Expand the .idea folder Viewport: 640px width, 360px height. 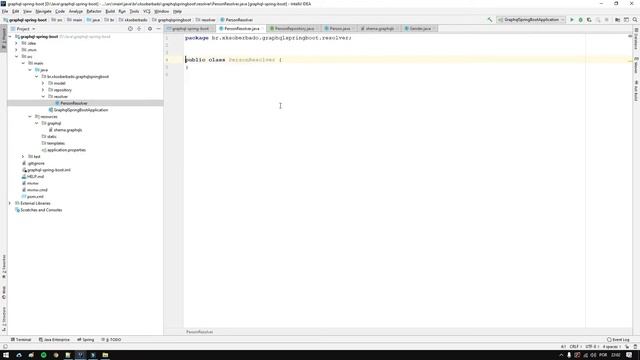click(17, 43)
